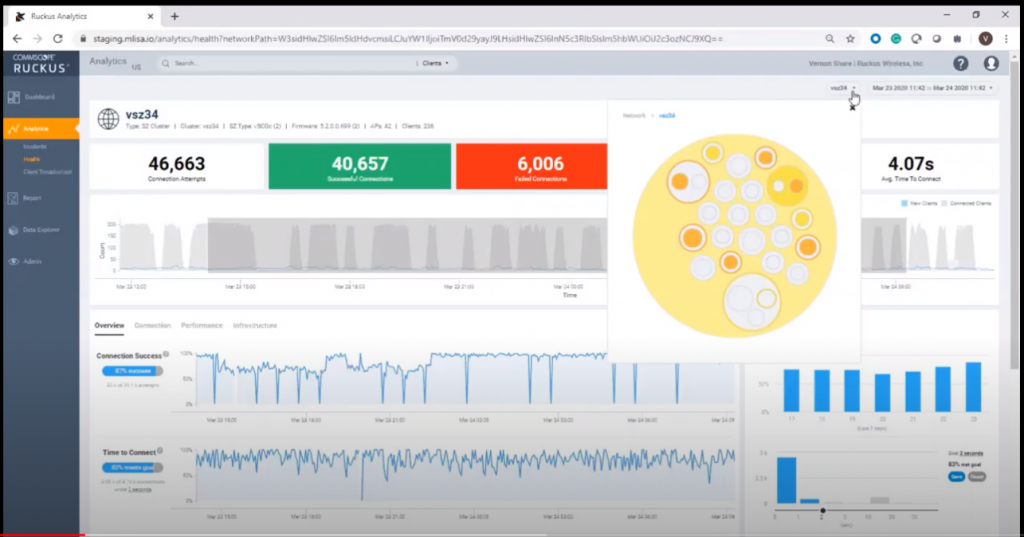Click the Time to Connect goal slider handle
Image resolution: width=1024 pixels, height=537 pixels.
(x=823, y=511)
